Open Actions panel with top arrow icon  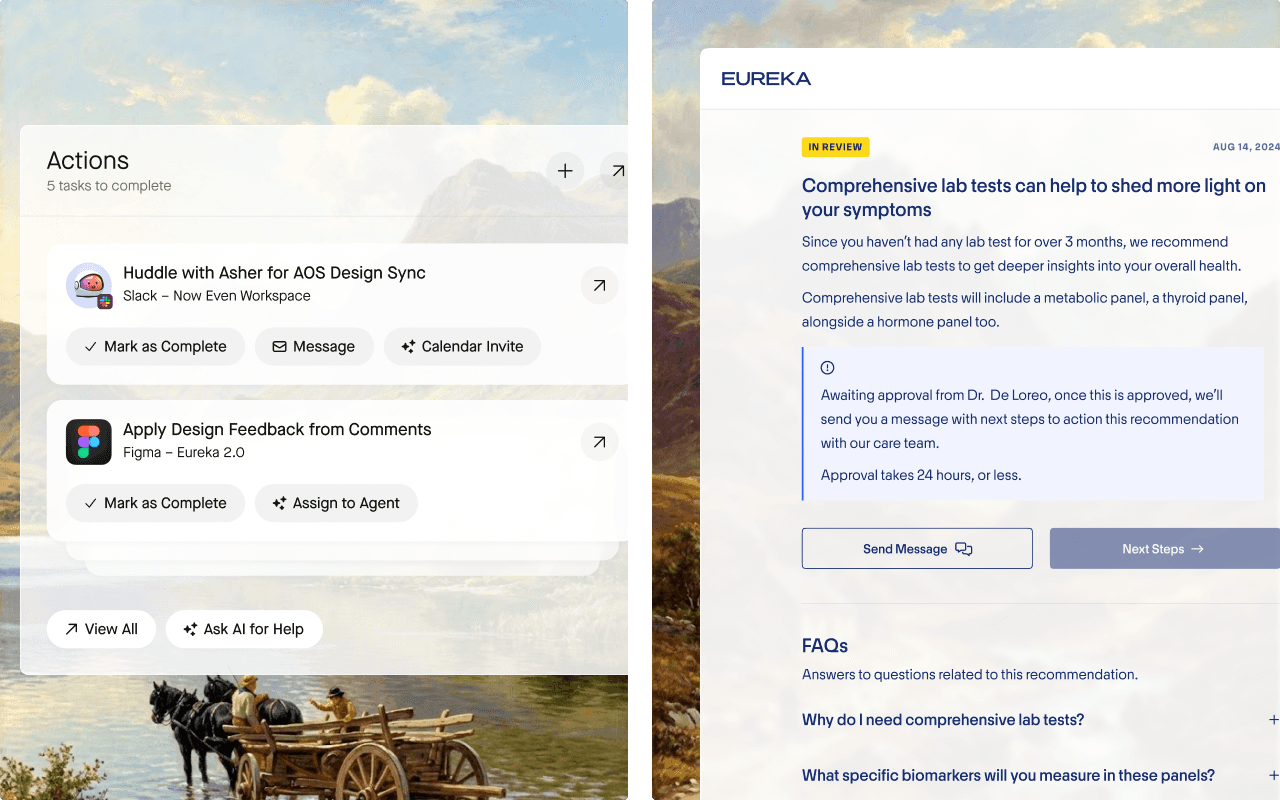click(x=614, y=171)
